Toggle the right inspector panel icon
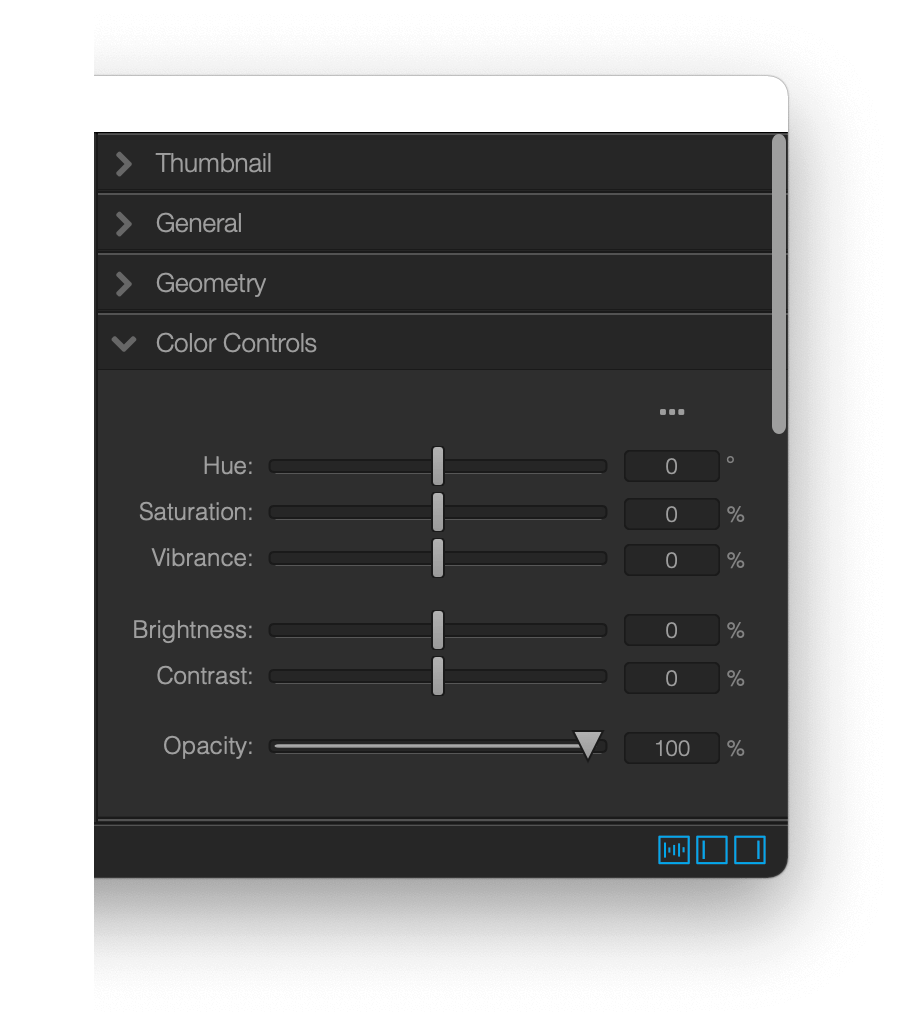Image resolution: width=900 pixels, height=1026 pixels. click(749, 849)
